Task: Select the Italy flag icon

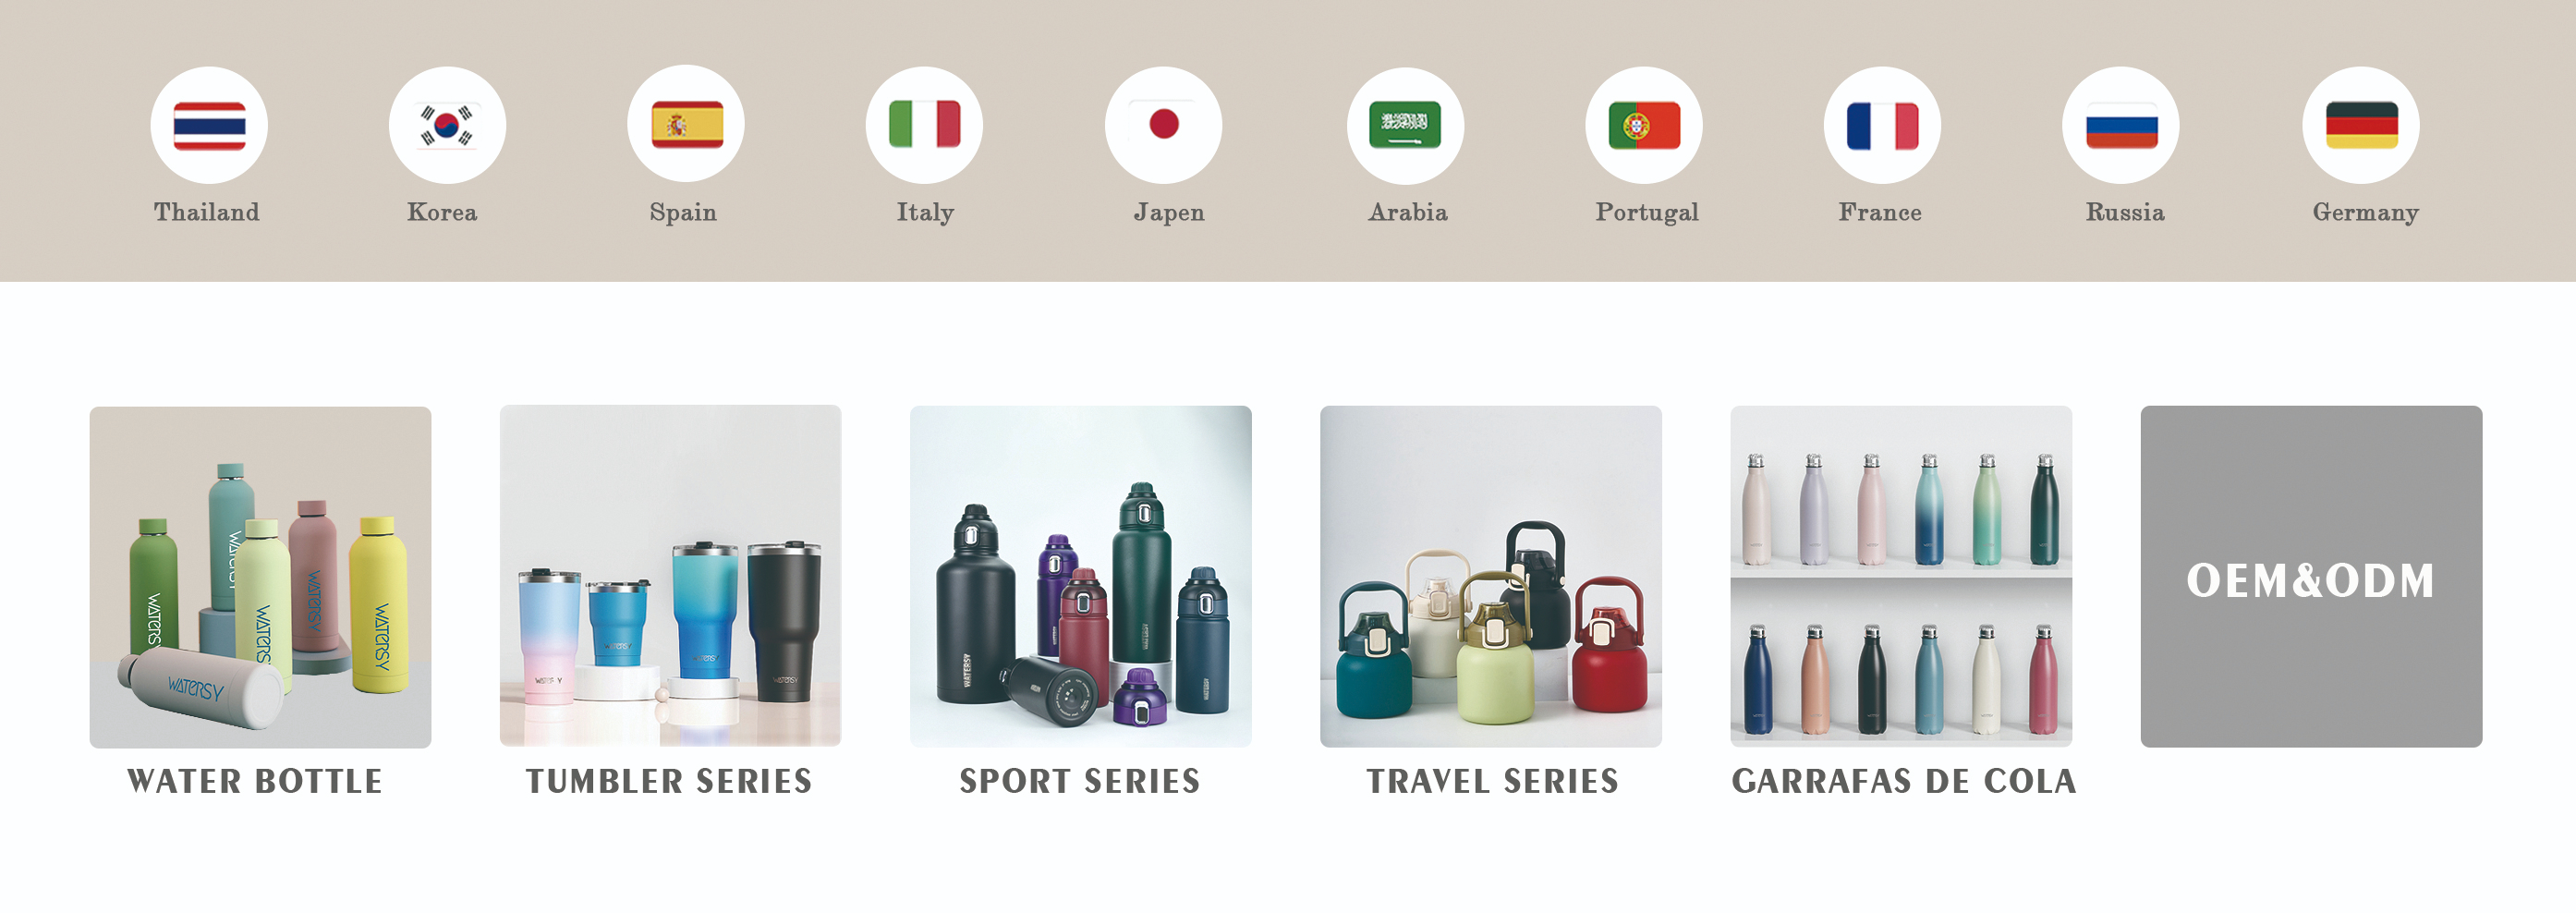Action: [x=924, y=125]
